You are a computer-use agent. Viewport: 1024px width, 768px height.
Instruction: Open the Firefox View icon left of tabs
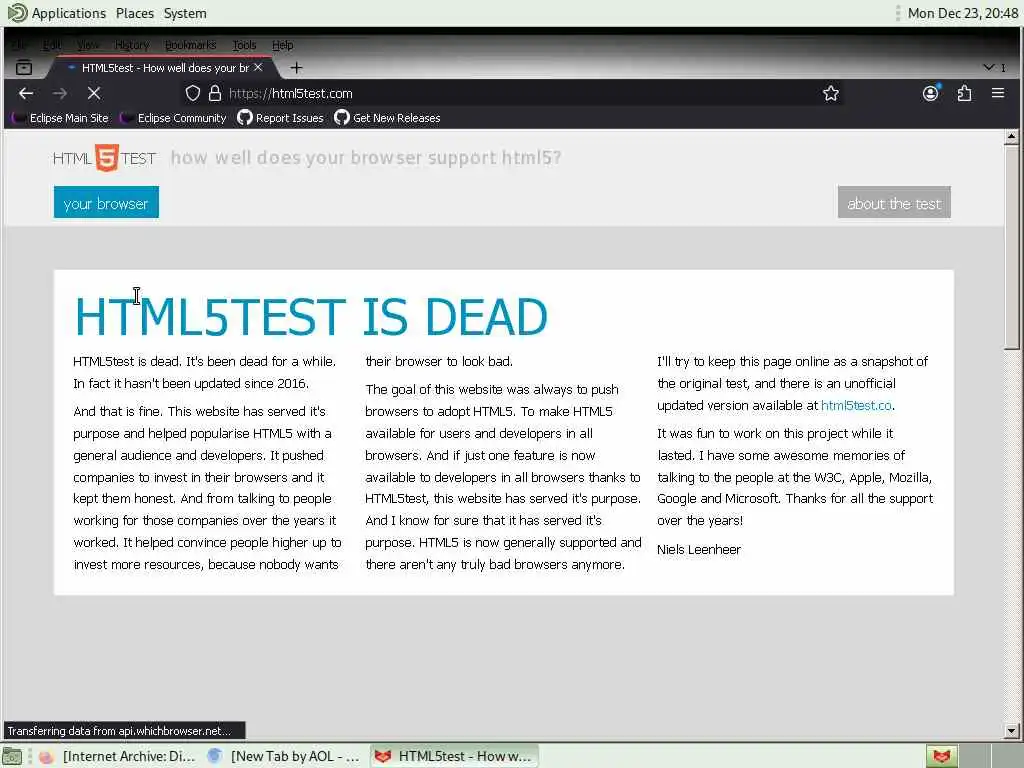pyautogui.click(x=24, y=67)
